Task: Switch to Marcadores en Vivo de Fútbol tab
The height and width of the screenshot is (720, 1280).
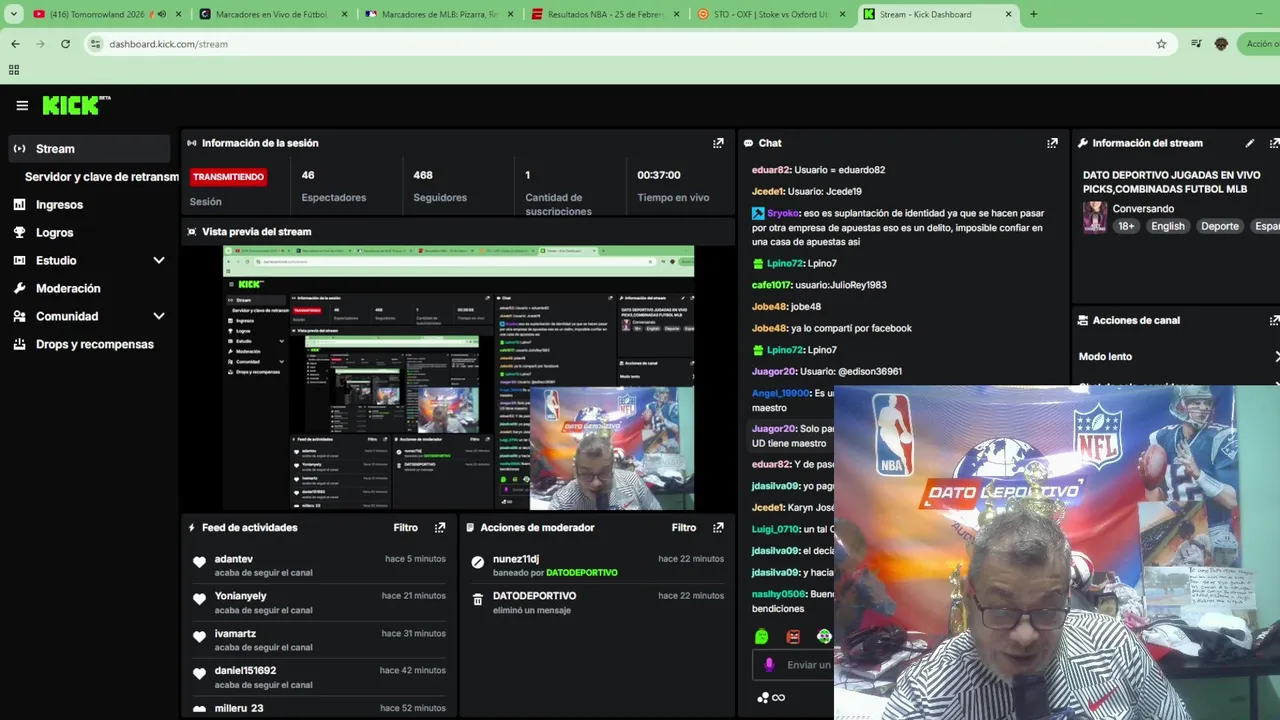Action: point(273,14)
